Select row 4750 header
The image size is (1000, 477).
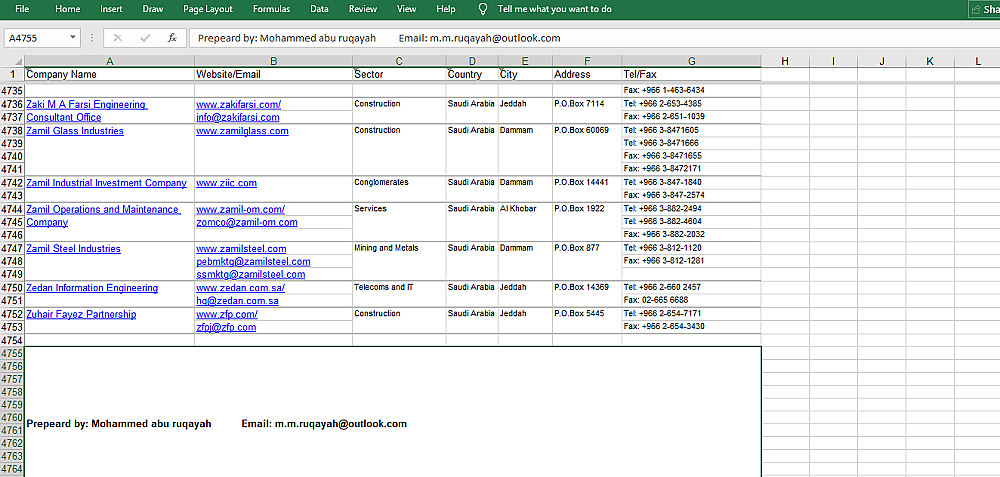click(13, 288)
